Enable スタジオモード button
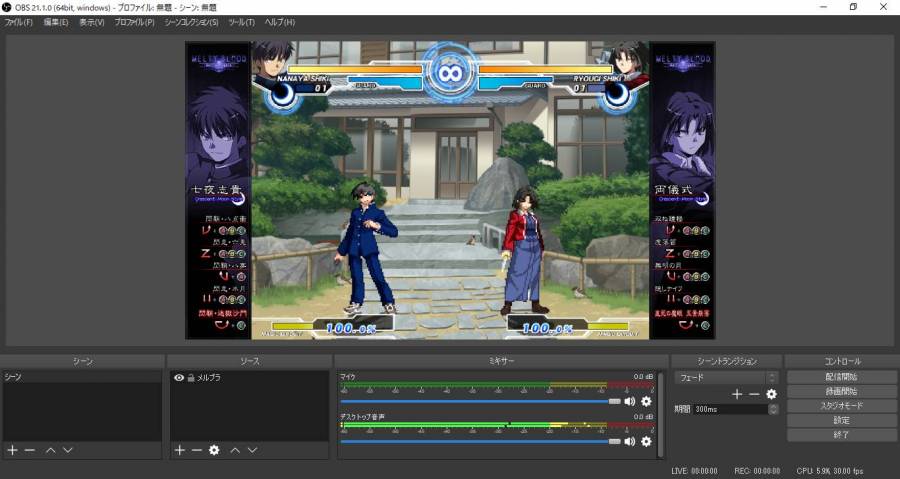This screenshot has height=479, width=900. click(x=841, y=406)
